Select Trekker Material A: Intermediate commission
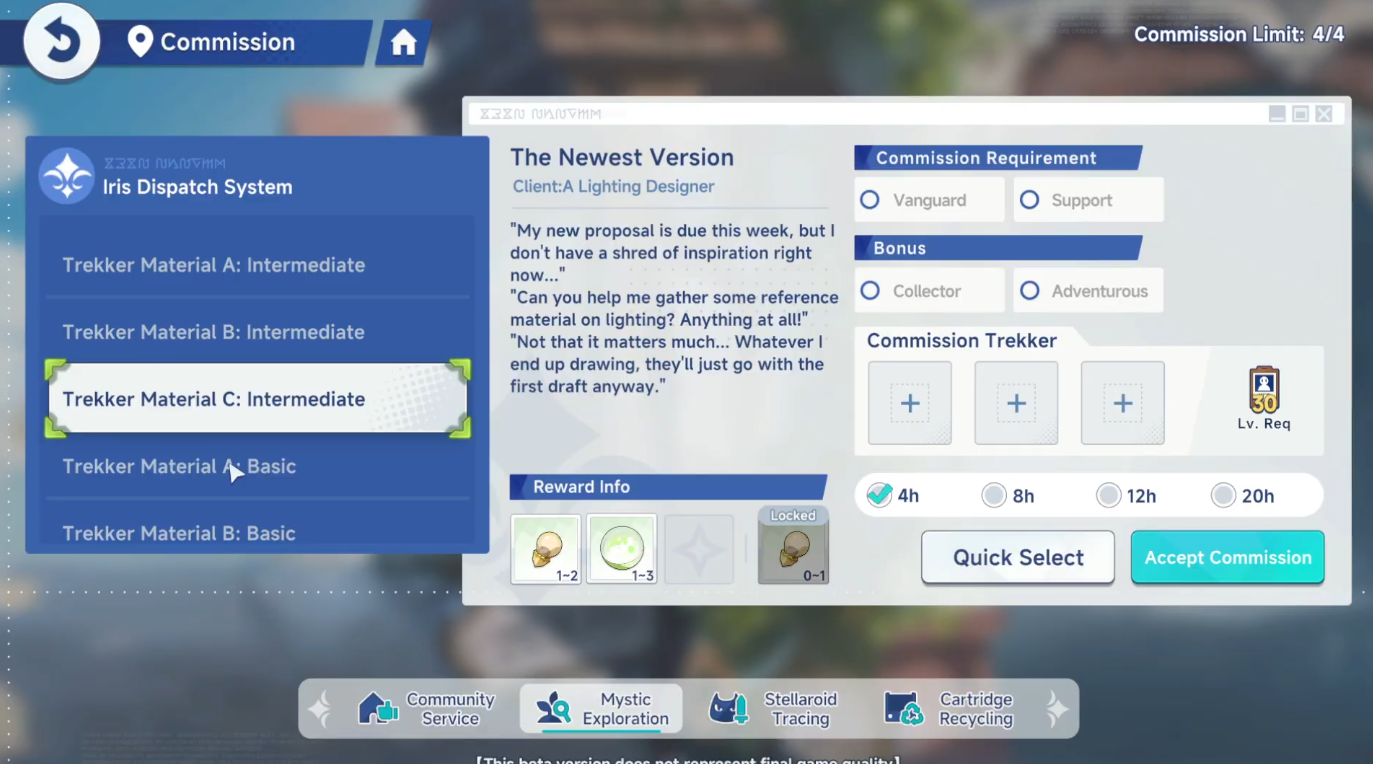The image size is (1373, 764). click(258, 265)
